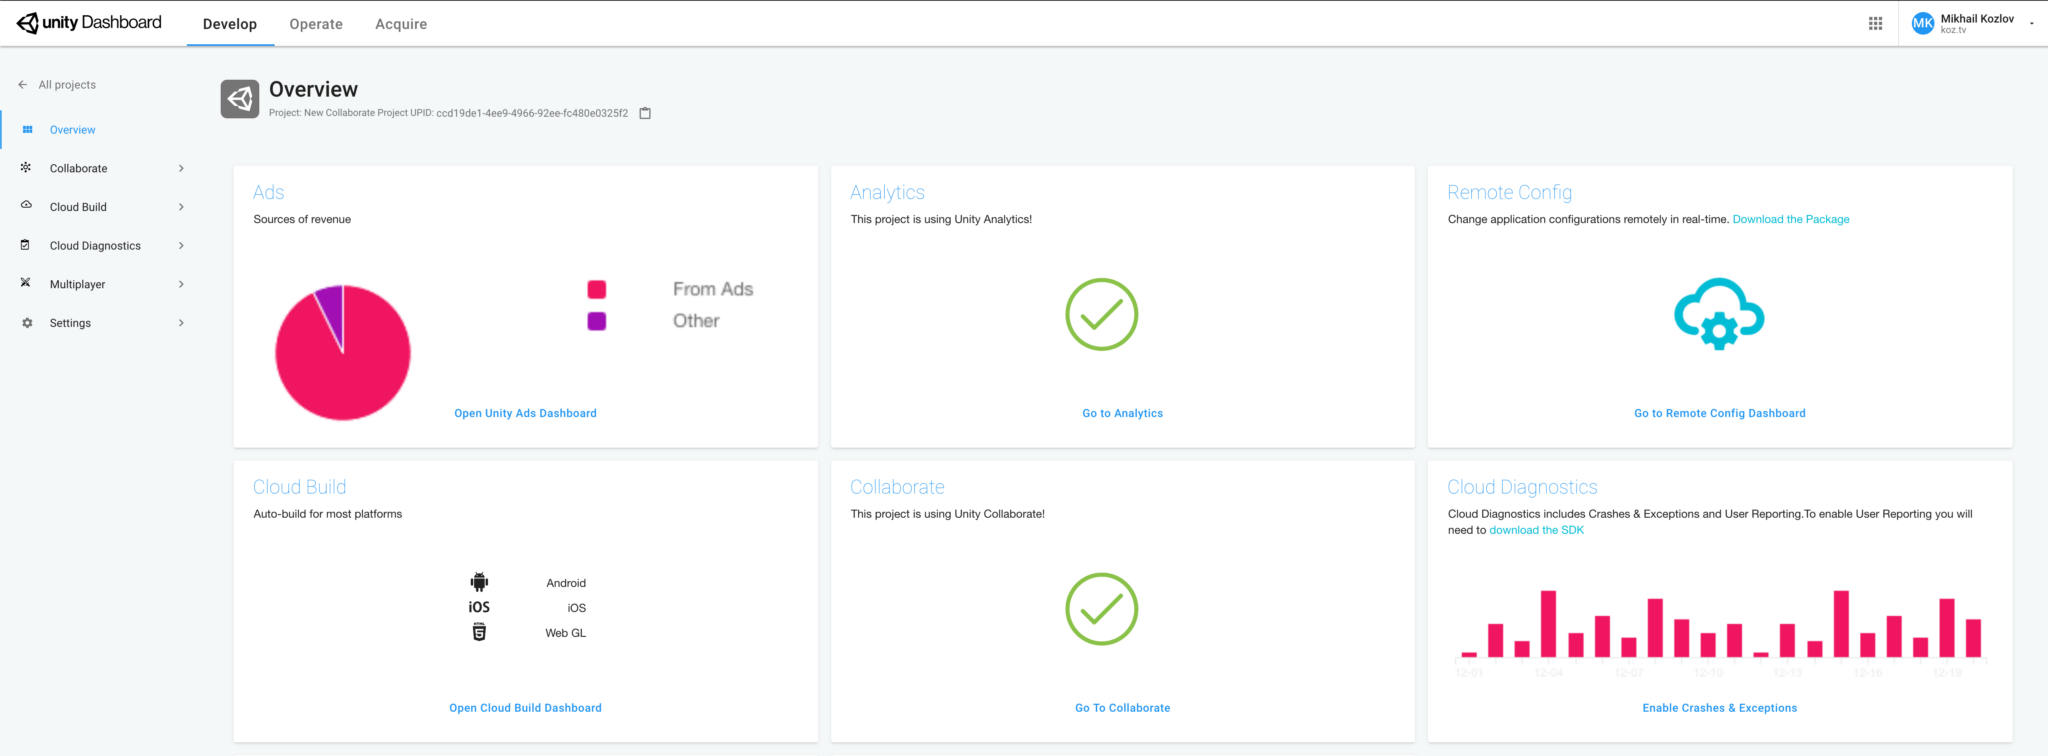Click the pink From Ads legend swatch
2048x756 pixels.
pyautogui.click(x=597, y=289)
